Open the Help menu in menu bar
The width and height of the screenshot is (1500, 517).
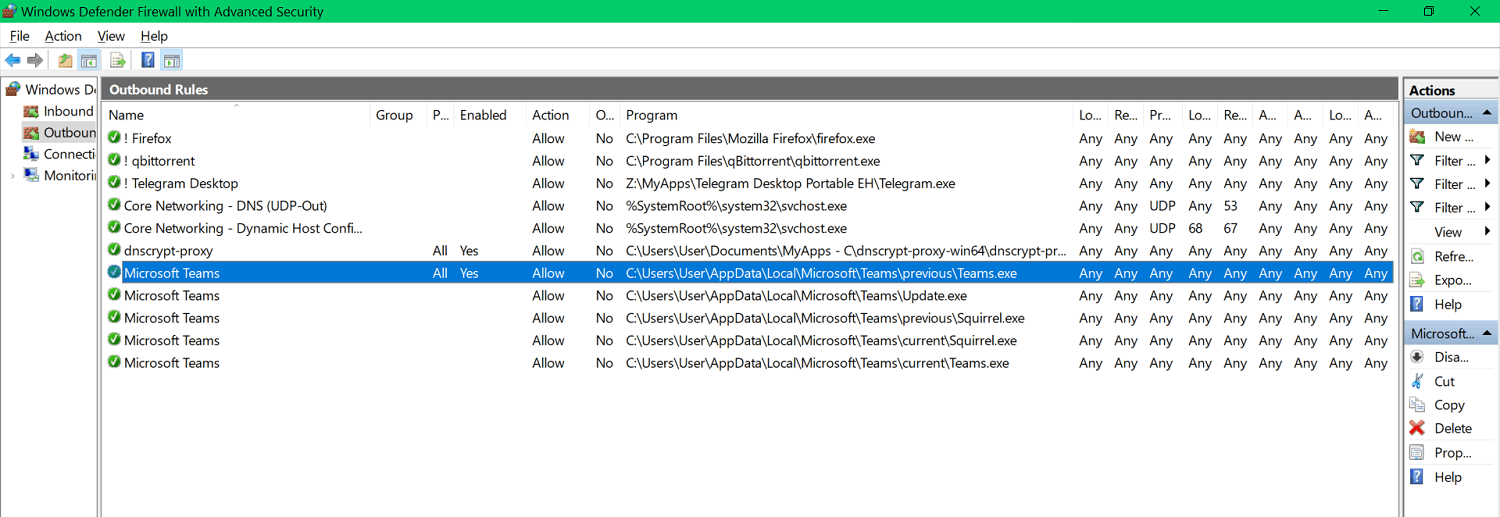[154, 36]
